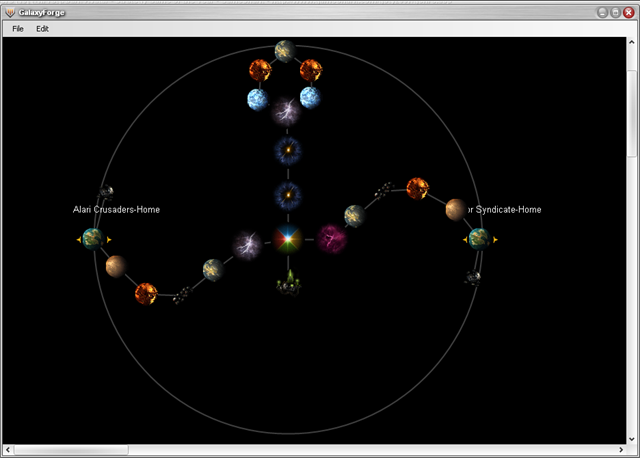This screenshot has height=458, width=640.
Task: Select the Syndicate home planet
Action: click(480, 239)
